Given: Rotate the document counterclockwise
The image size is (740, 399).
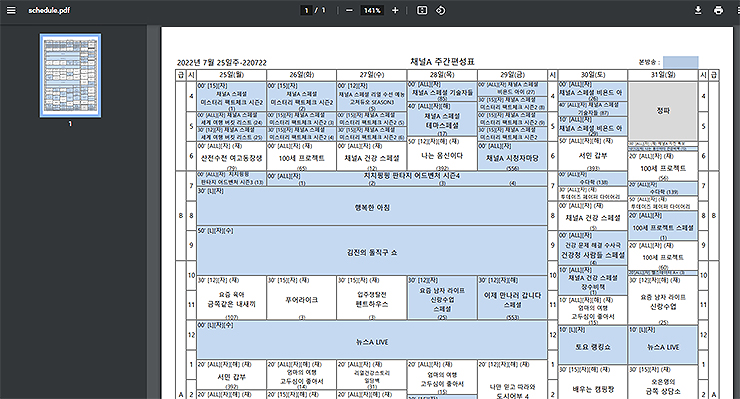Looking at the screenshot, I should tap(440, 10).
